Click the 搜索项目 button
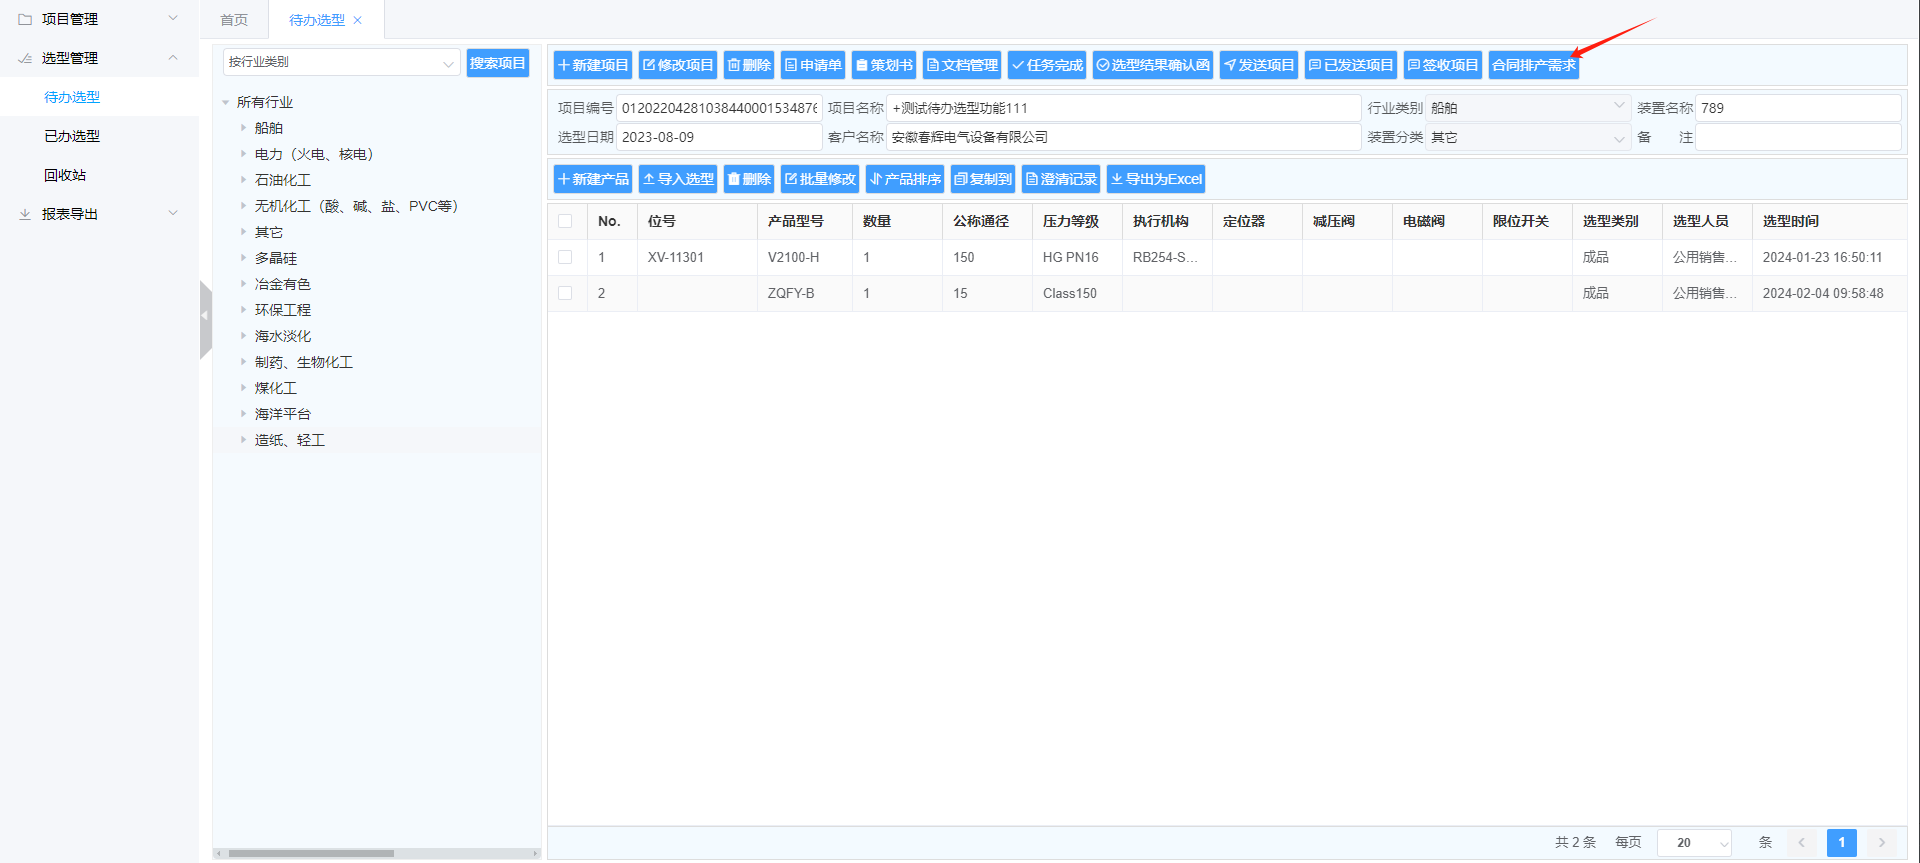 (497, 63)
